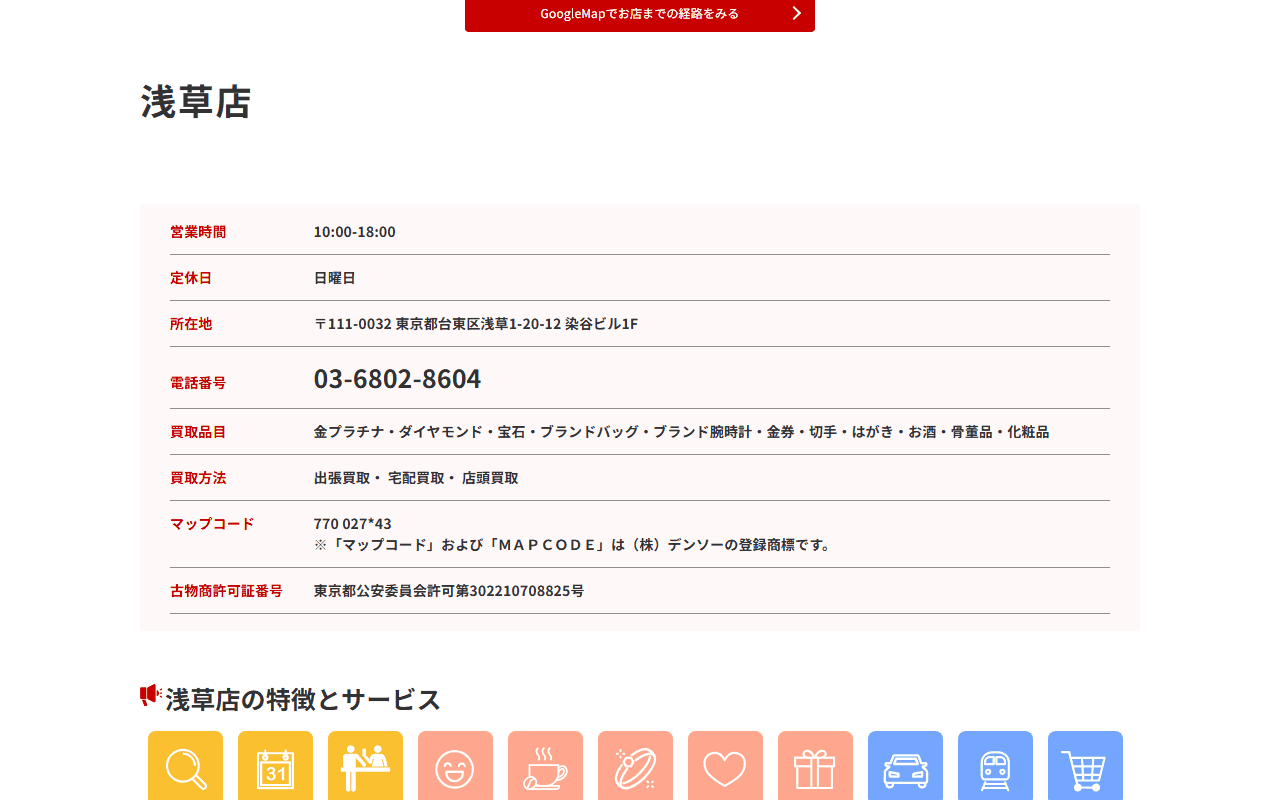The width and height of the screenshot is (1280, 800).
Task: Click the 日曜日 closed day value
Action: [335, 278]
